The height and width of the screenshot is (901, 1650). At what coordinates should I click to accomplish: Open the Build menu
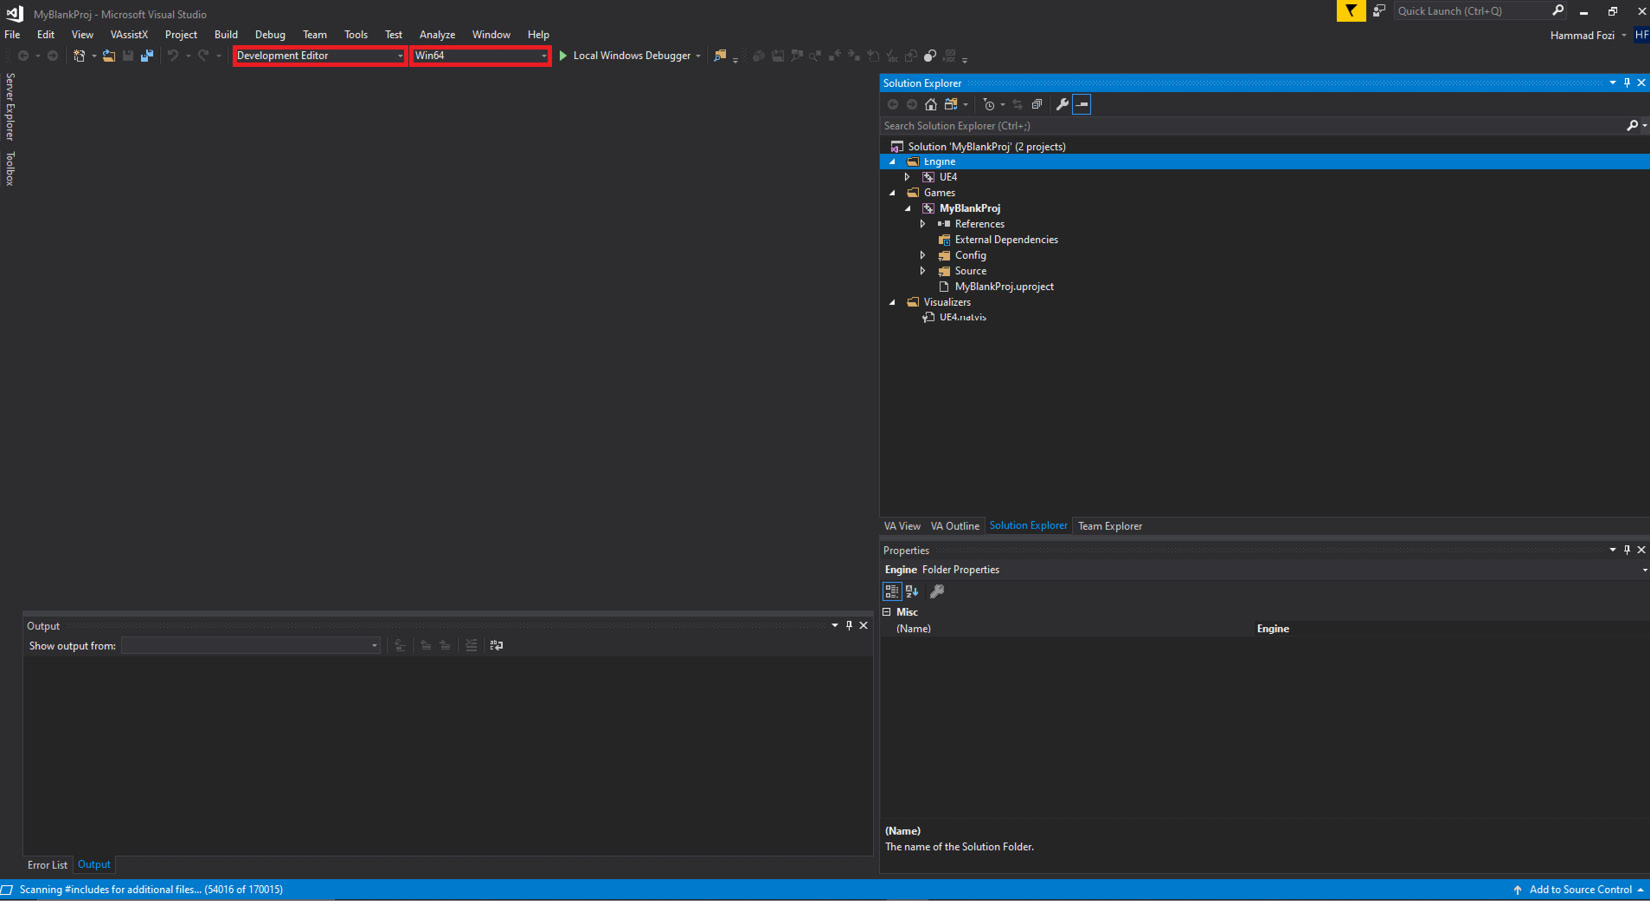tap(226, 34)
